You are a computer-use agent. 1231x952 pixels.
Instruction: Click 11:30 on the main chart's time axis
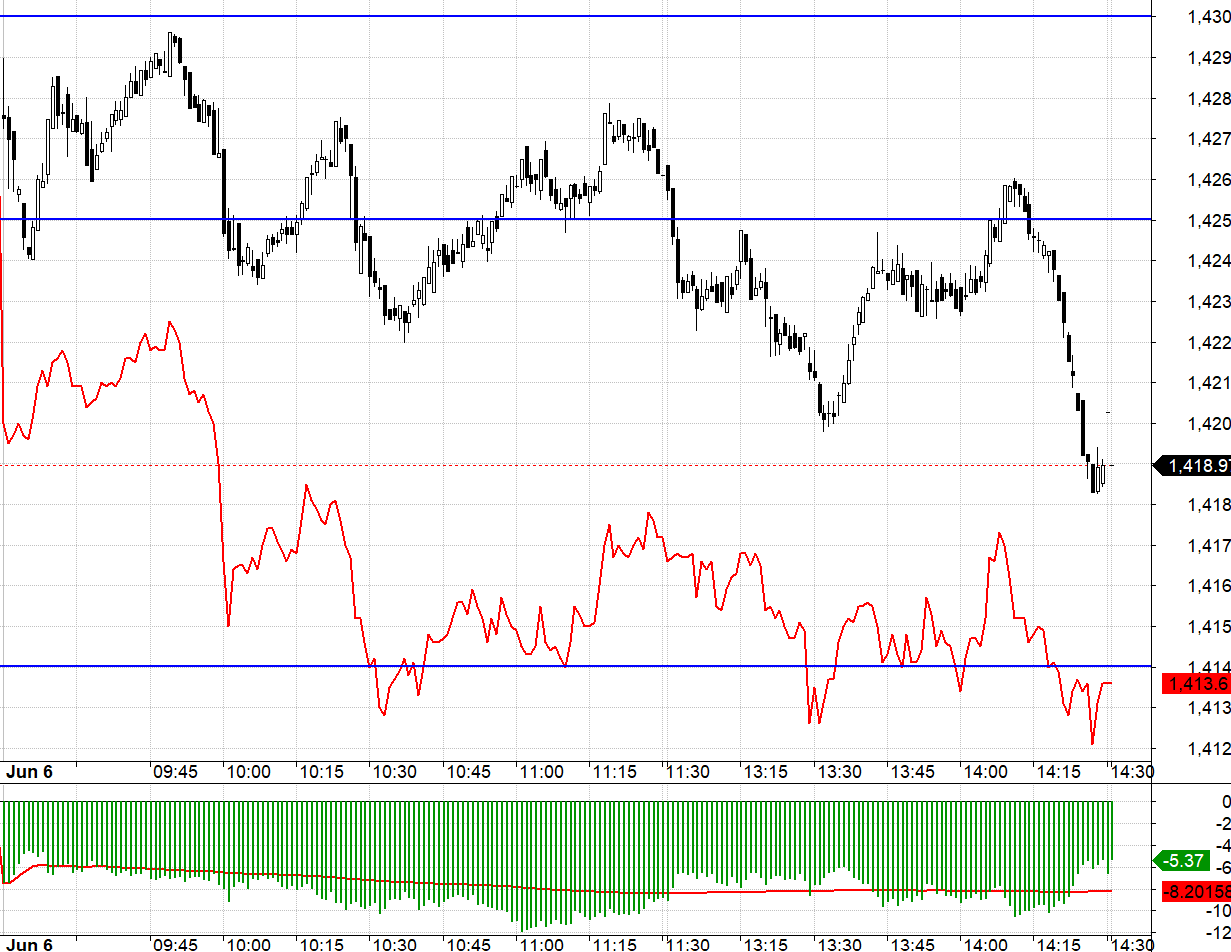point(687,771)
